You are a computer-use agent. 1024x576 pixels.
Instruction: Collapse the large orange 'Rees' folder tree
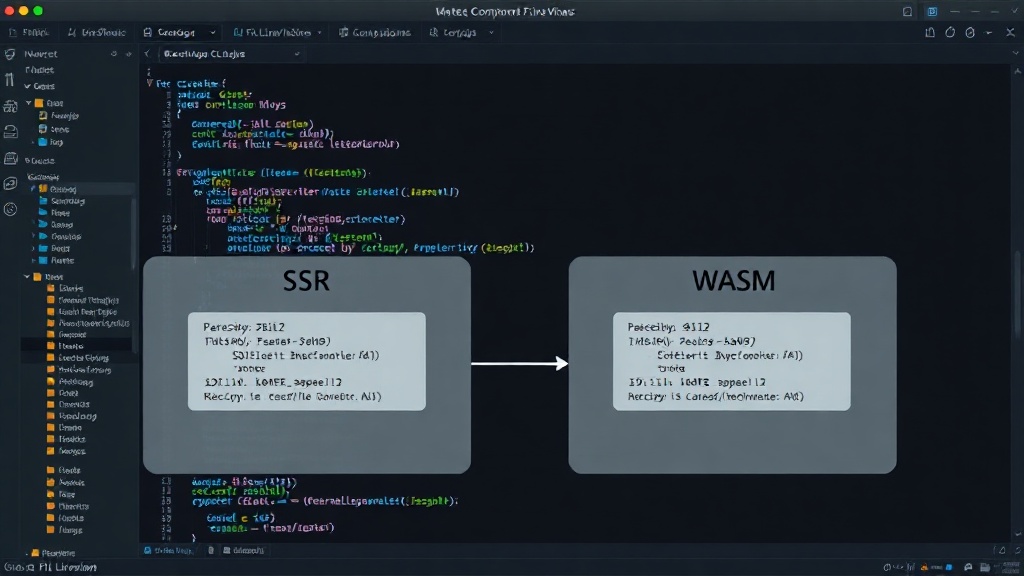point(27,277)
